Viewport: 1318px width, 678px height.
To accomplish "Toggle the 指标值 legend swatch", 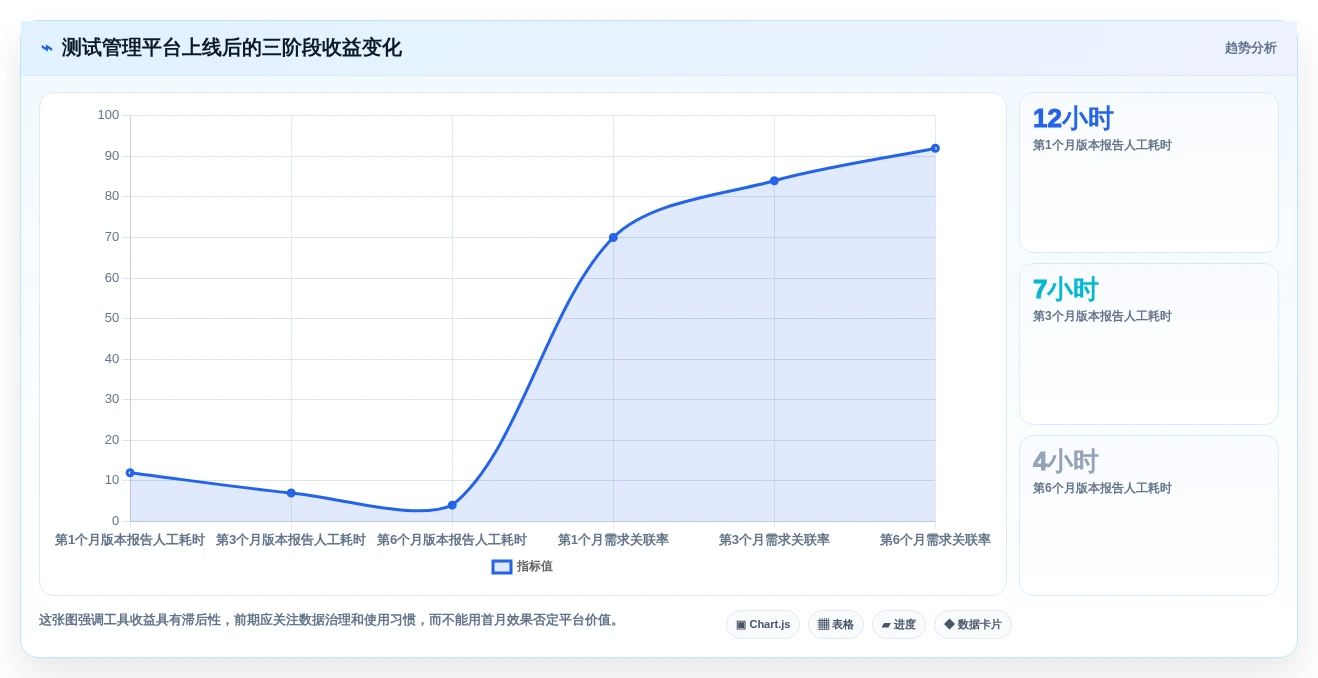I will pos(502,567).
